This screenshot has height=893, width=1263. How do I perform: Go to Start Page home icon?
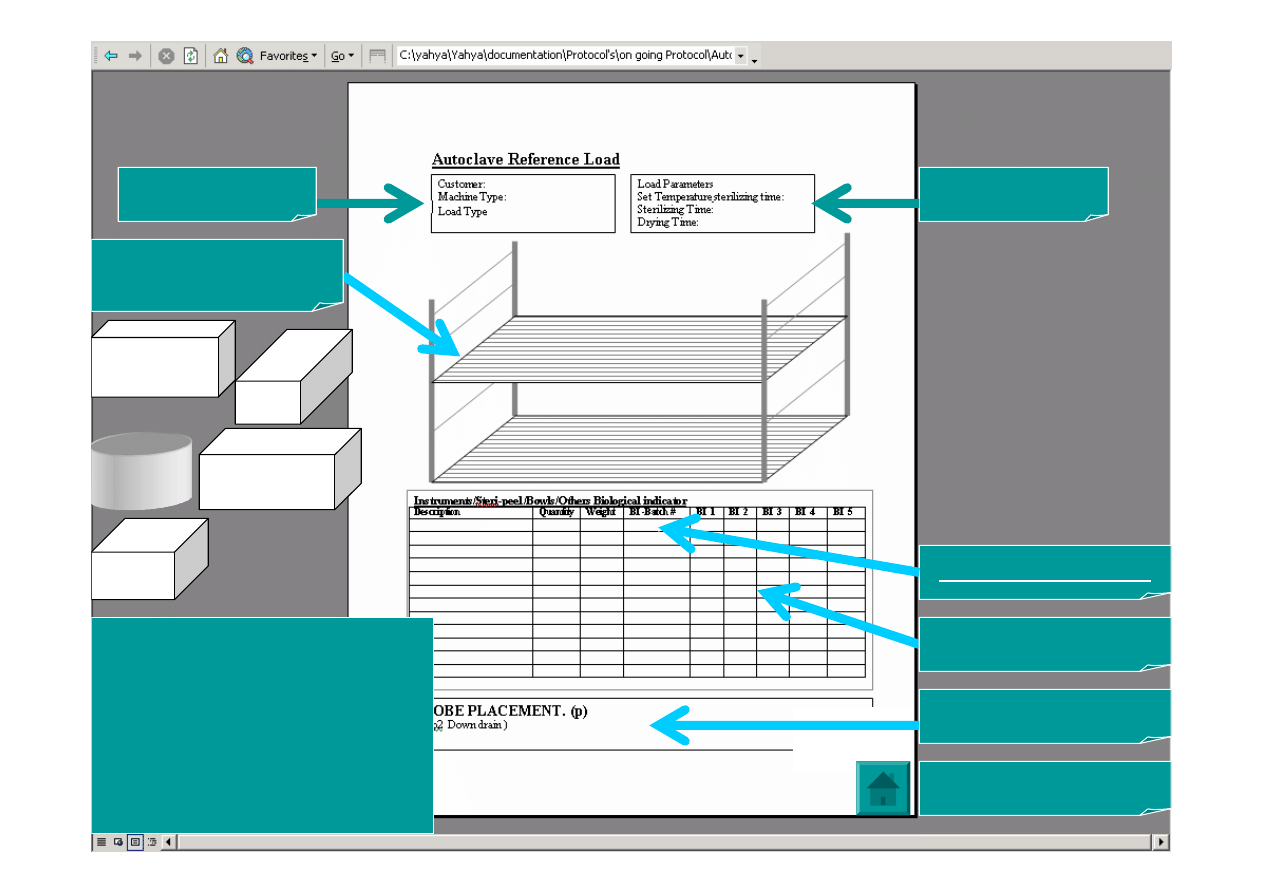(221, 56)
